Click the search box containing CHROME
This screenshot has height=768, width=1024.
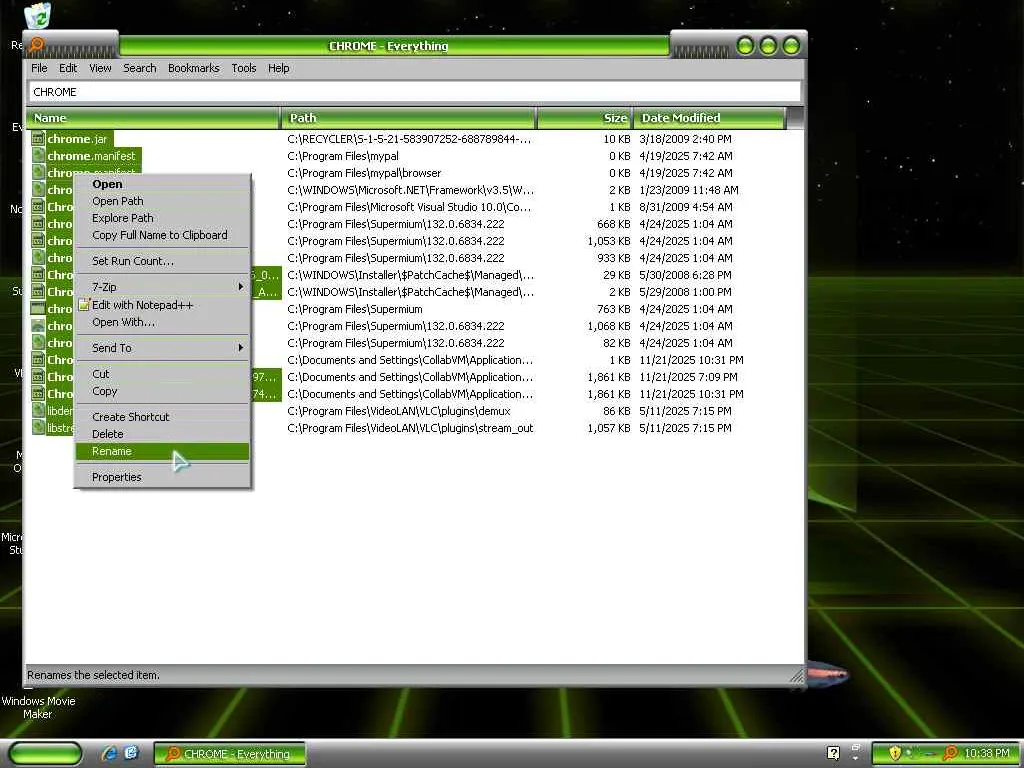pyautogui.click(x=415, y=92)
